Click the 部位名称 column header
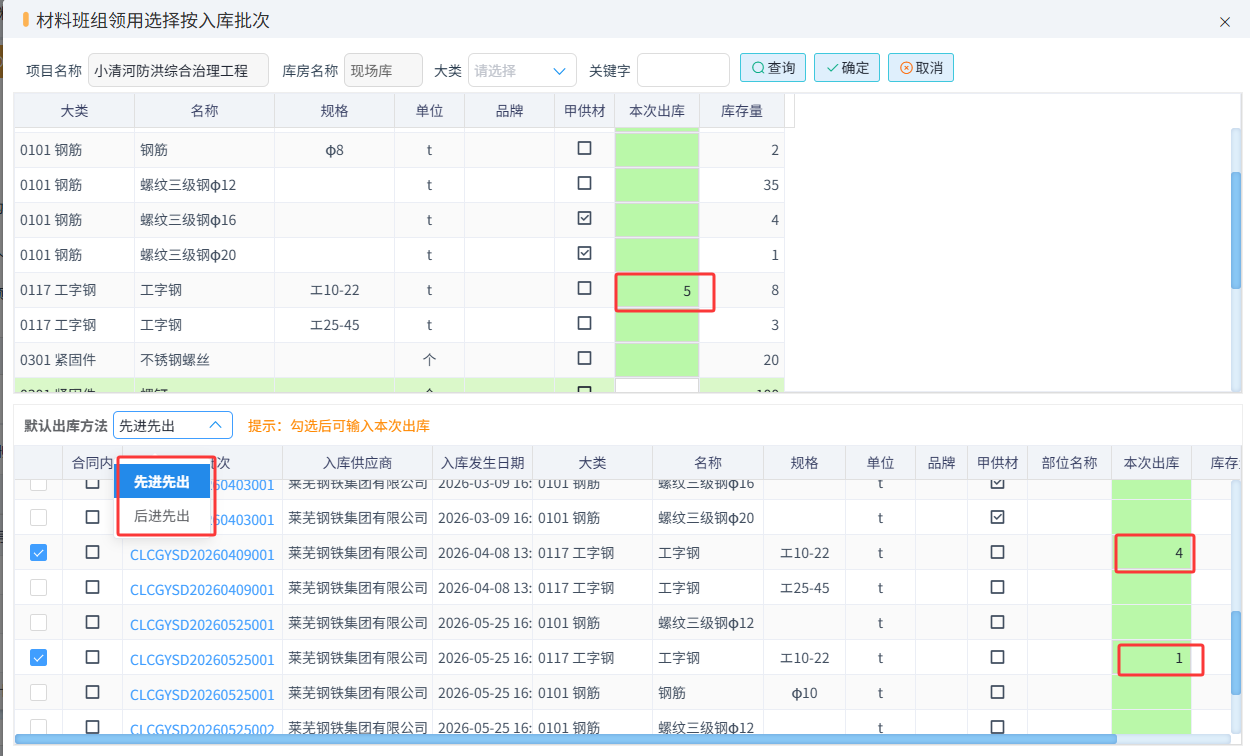This screenshot has height=756, width=1250. pyautogui.click(x=1069, y=463)
